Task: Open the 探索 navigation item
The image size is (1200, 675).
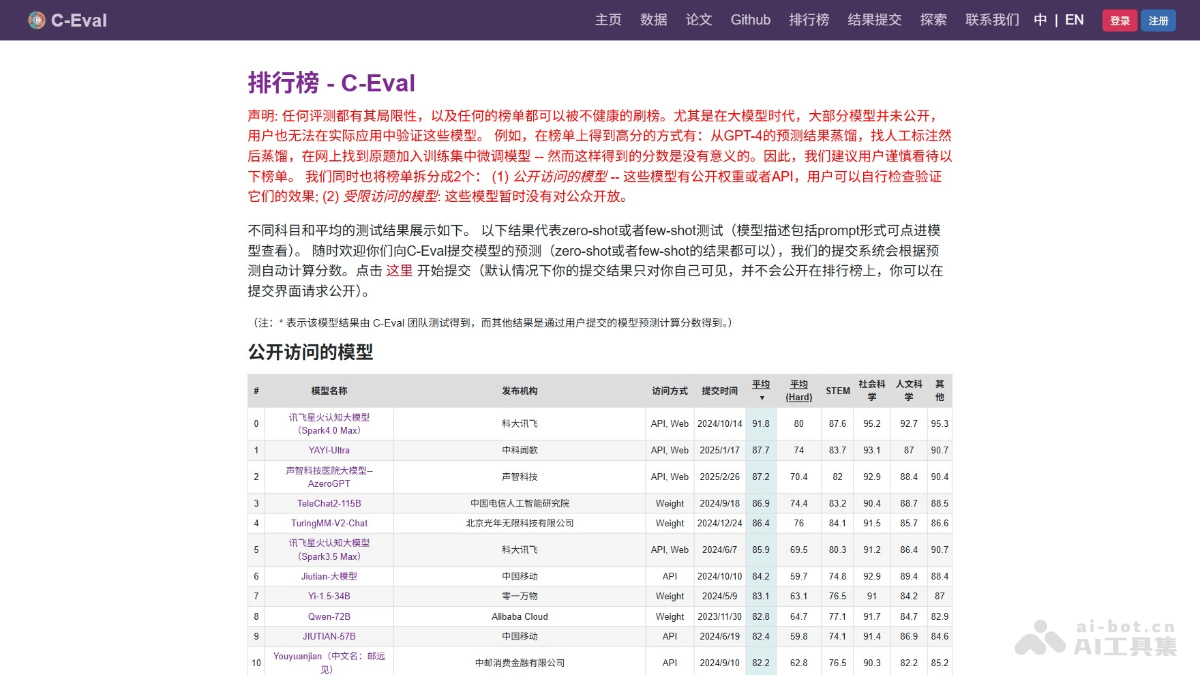Action: point(933,19)
